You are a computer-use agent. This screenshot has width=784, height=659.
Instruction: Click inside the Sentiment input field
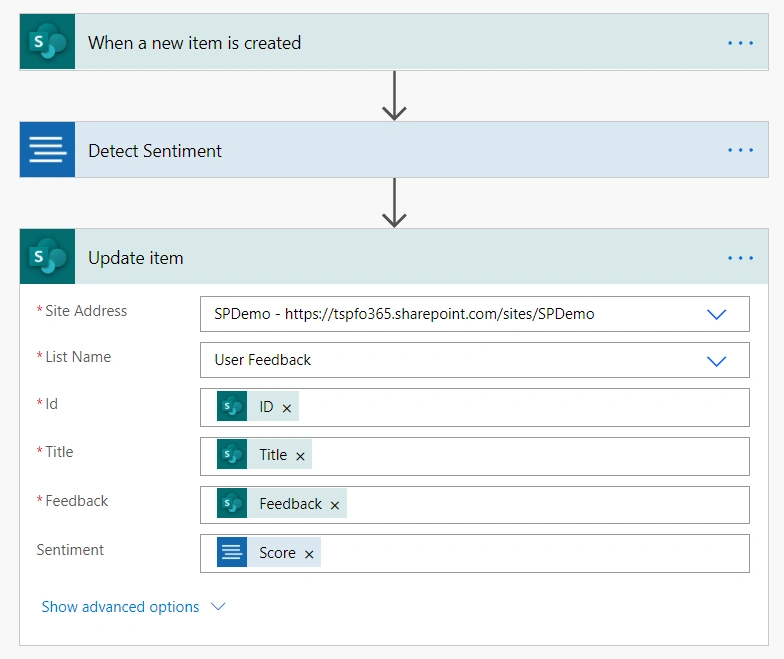pos(474,554)
